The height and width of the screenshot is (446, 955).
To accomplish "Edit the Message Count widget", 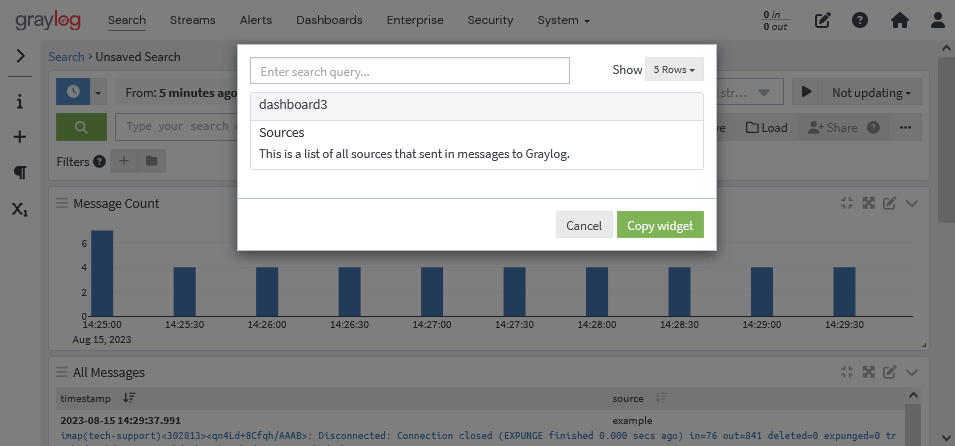I will 889,204.
